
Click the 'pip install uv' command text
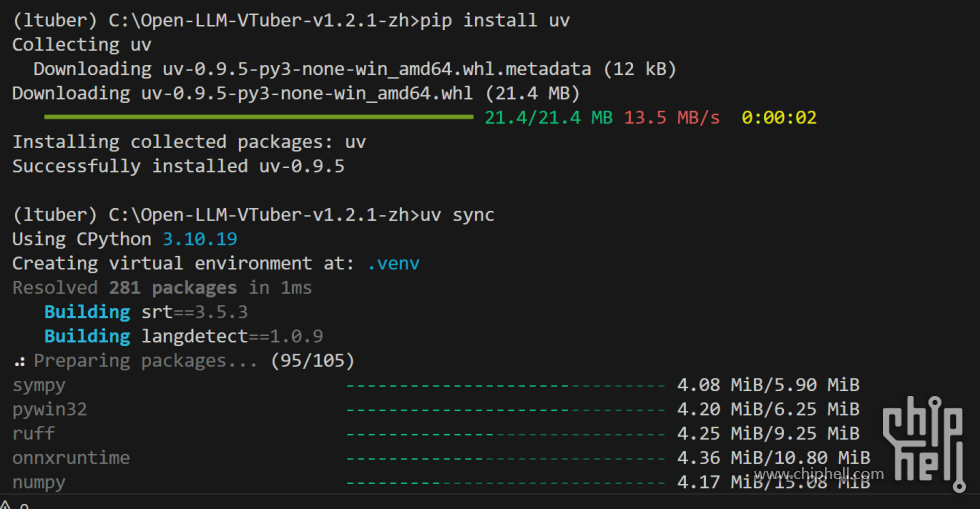coord(502,20)
